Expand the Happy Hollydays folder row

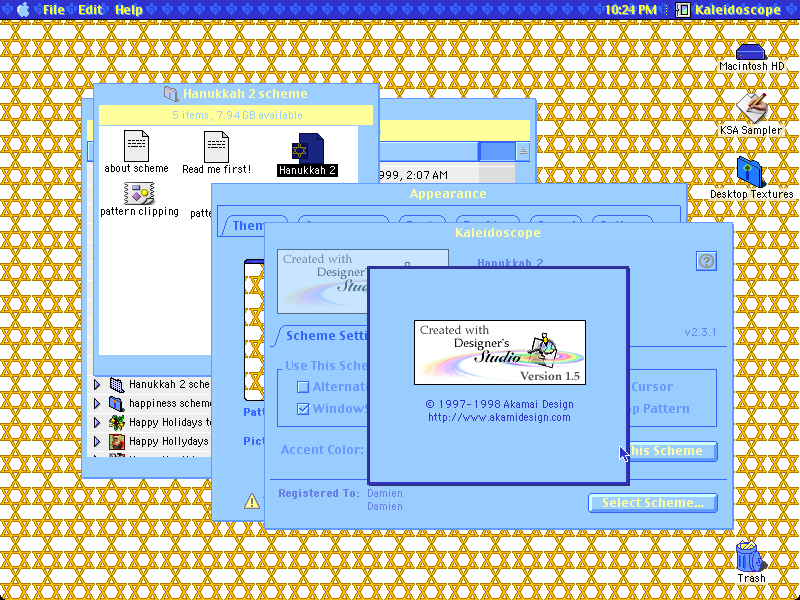pyautogui.click(x=97, y=441)
